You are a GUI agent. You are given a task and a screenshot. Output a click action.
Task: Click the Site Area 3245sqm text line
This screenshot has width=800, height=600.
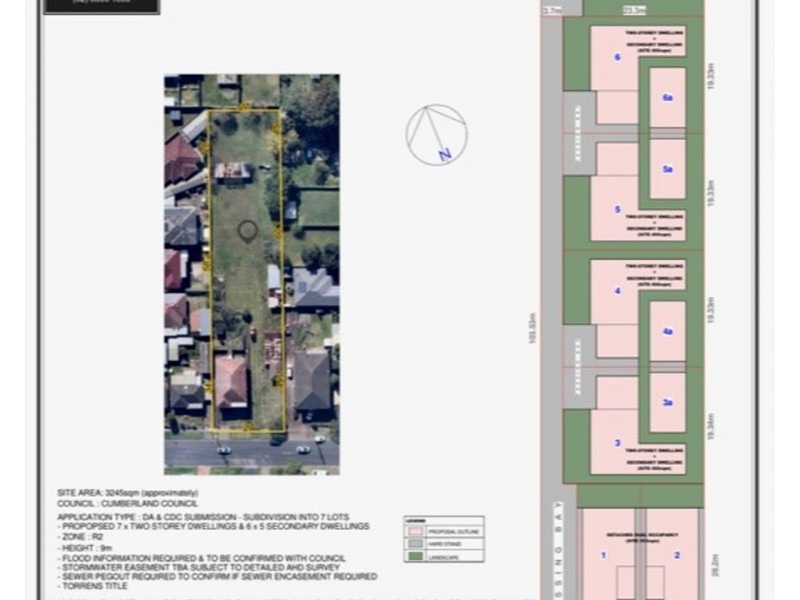coord(128,493)
